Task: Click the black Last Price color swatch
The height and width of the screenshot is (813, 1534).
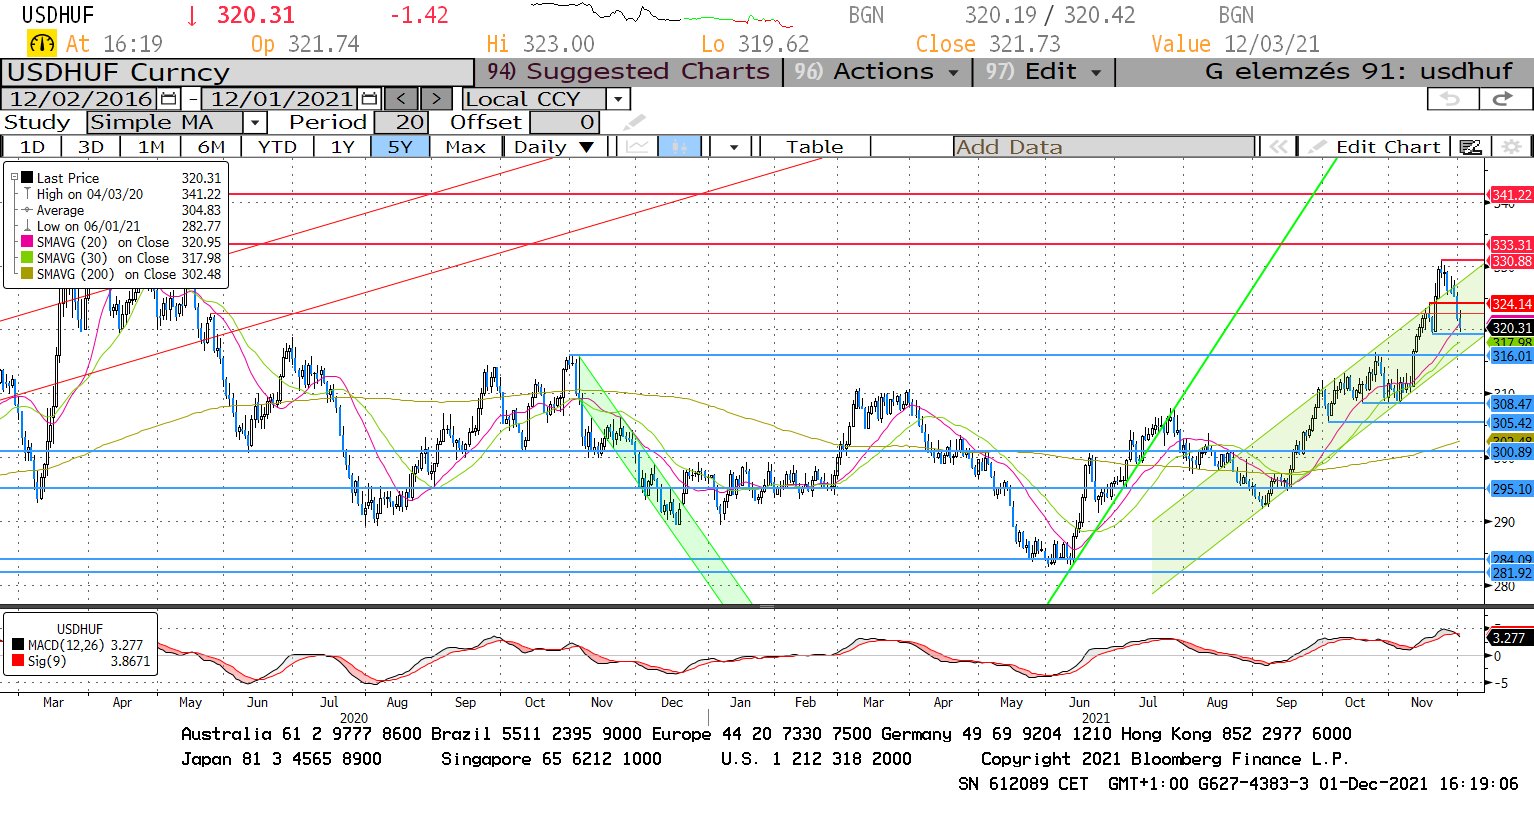Action: coord(28,178)
